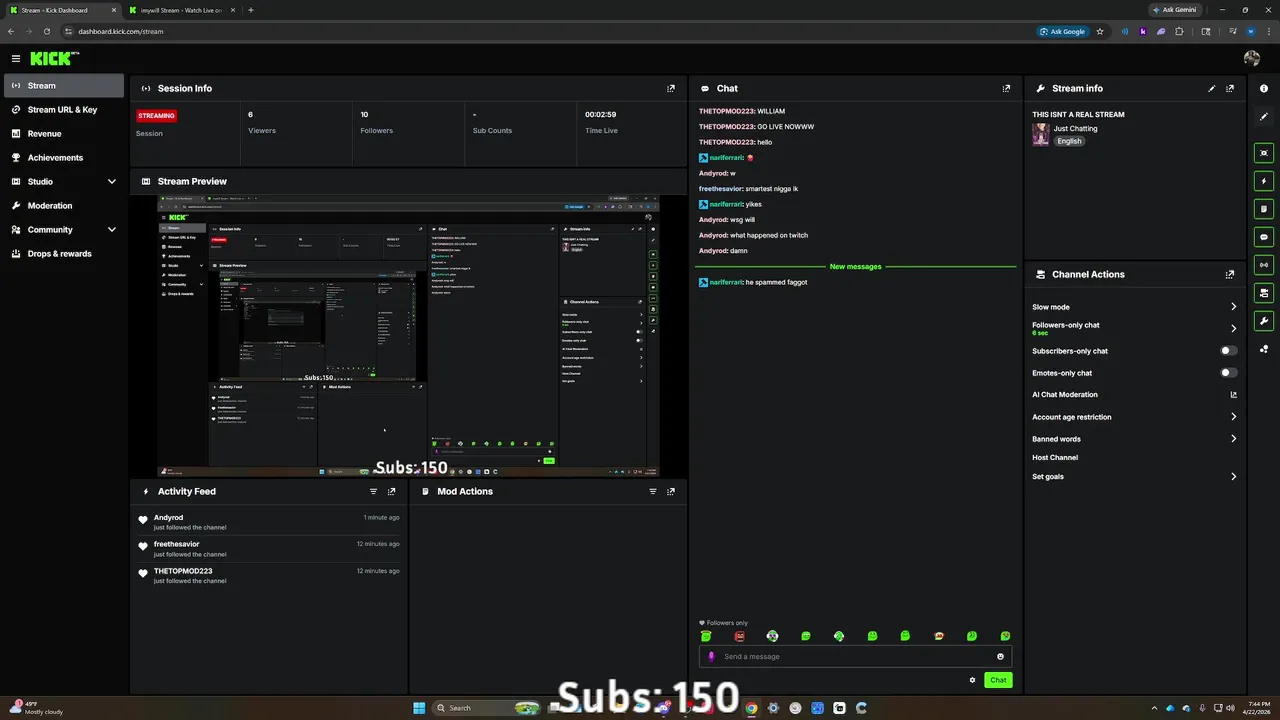Viewport: 1280px width, 720px height.
Task: Open the Activity Feed filter icon
Action: 374,491
